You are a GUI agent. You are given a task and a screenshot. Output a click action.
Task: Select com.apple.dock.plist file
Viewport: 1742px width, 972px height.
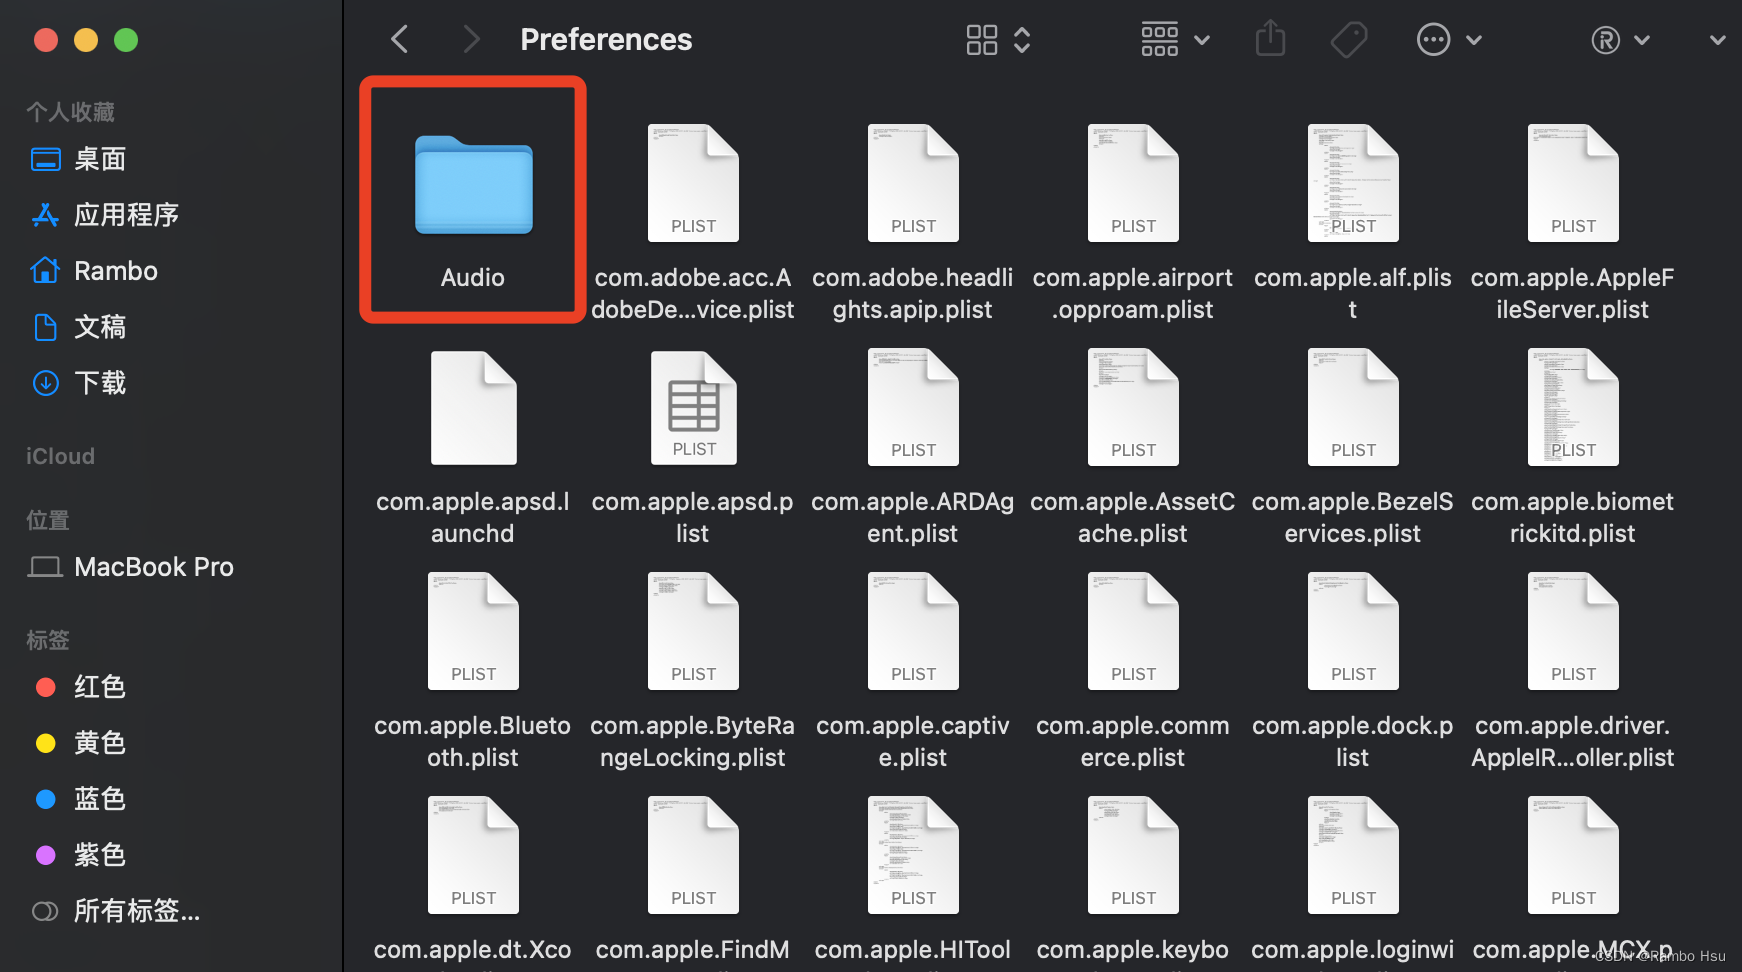1353,631
